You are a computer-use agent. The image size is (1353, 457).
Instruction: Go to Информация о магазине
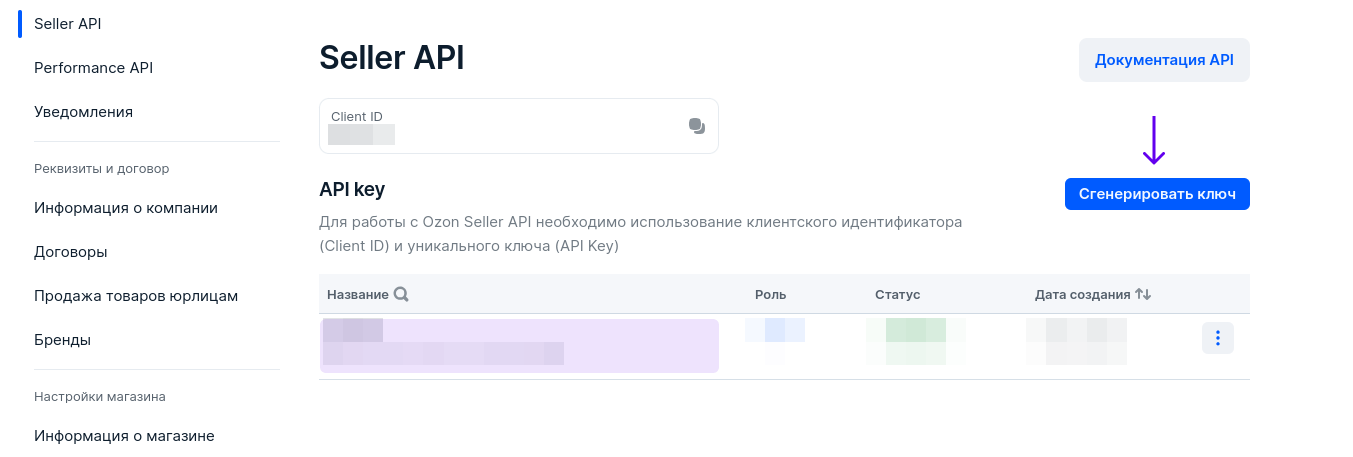(x=124, y=436)
